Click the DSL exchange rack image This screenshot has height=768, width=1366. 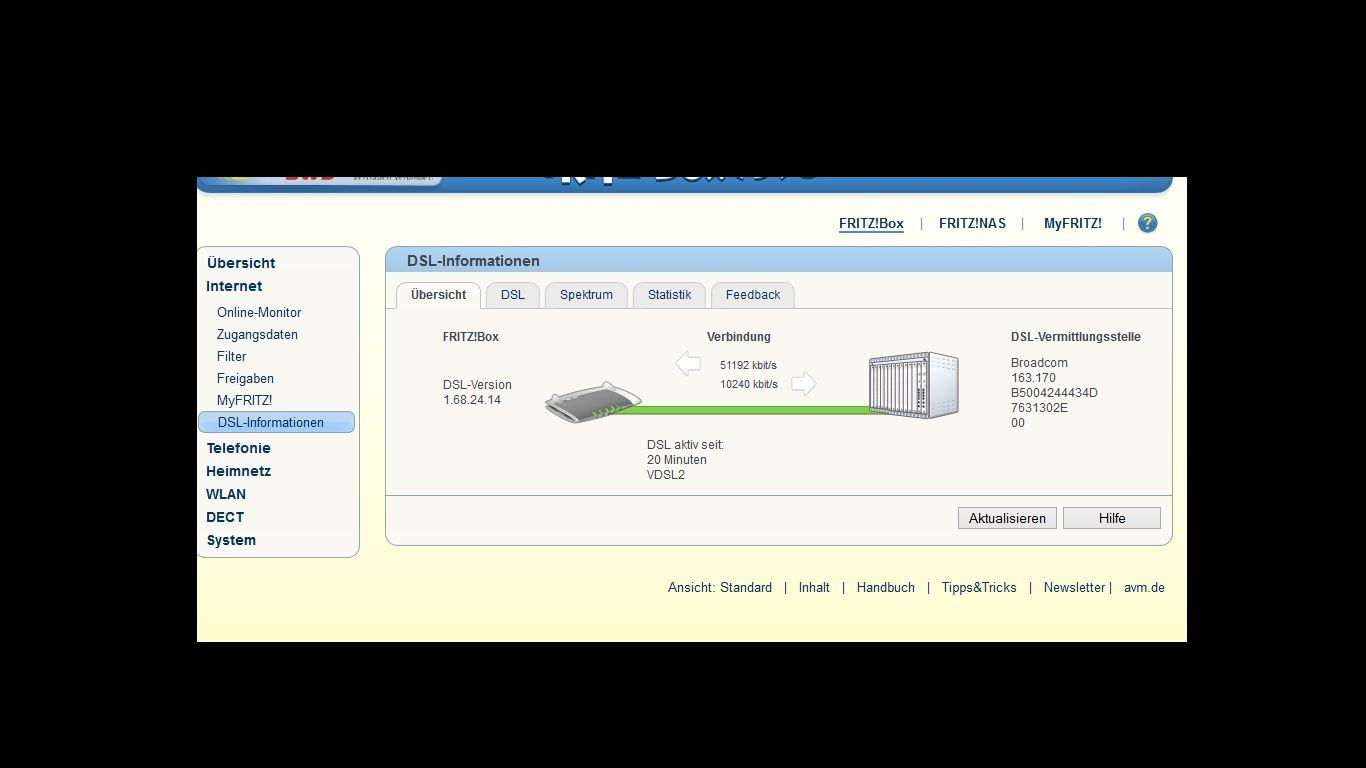coord(913,385)
